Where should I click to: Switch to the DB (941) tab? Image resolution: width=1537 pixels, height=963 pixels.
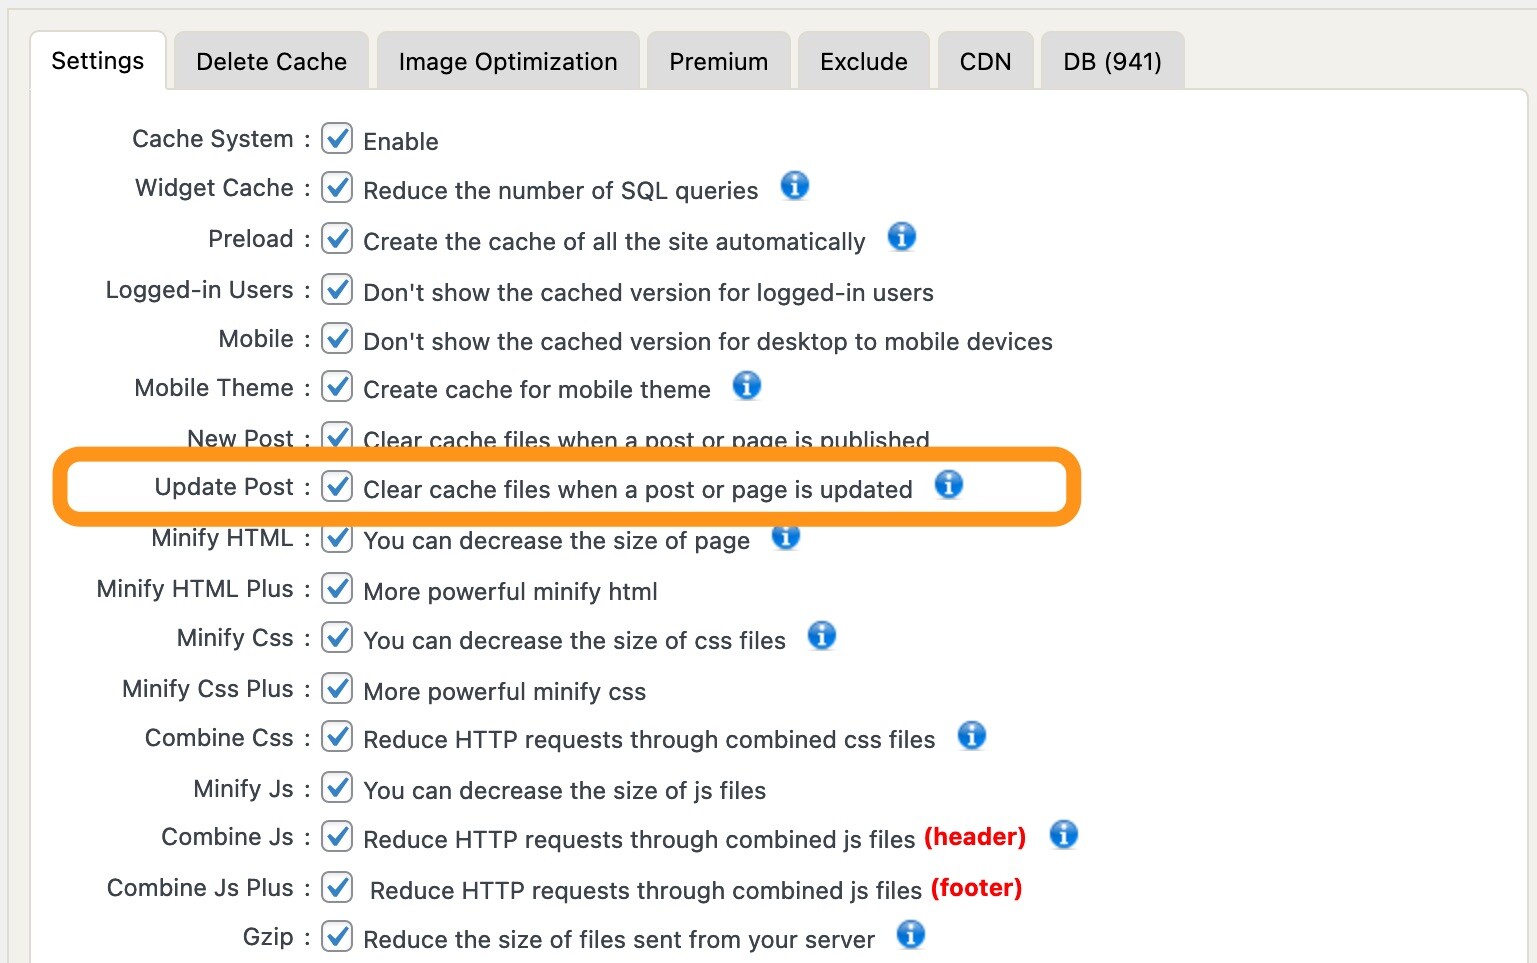coord(1112,62)
